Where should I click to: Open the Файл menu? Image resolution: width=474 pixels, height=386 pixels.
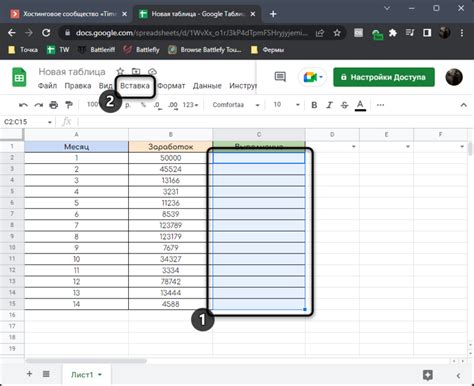[x=47, y=86]
